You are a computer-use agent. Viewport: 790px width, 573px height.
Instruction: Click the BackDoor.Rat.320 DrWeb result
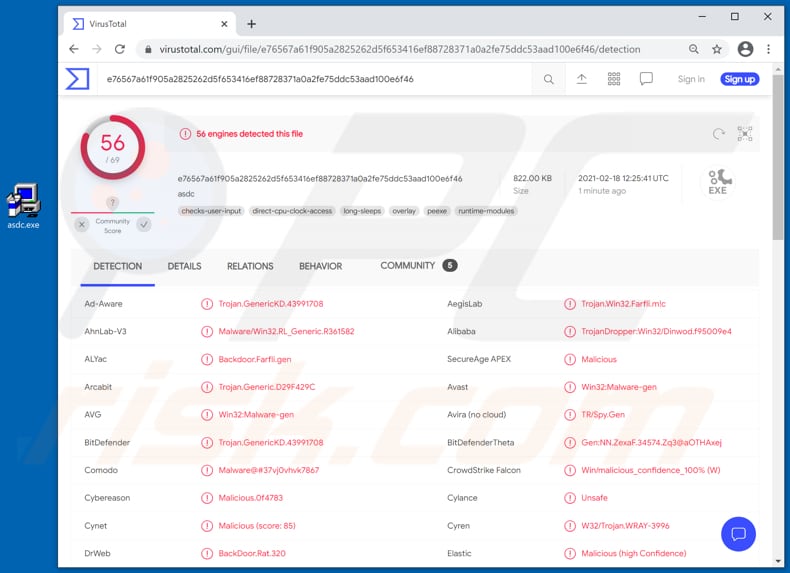252,553
